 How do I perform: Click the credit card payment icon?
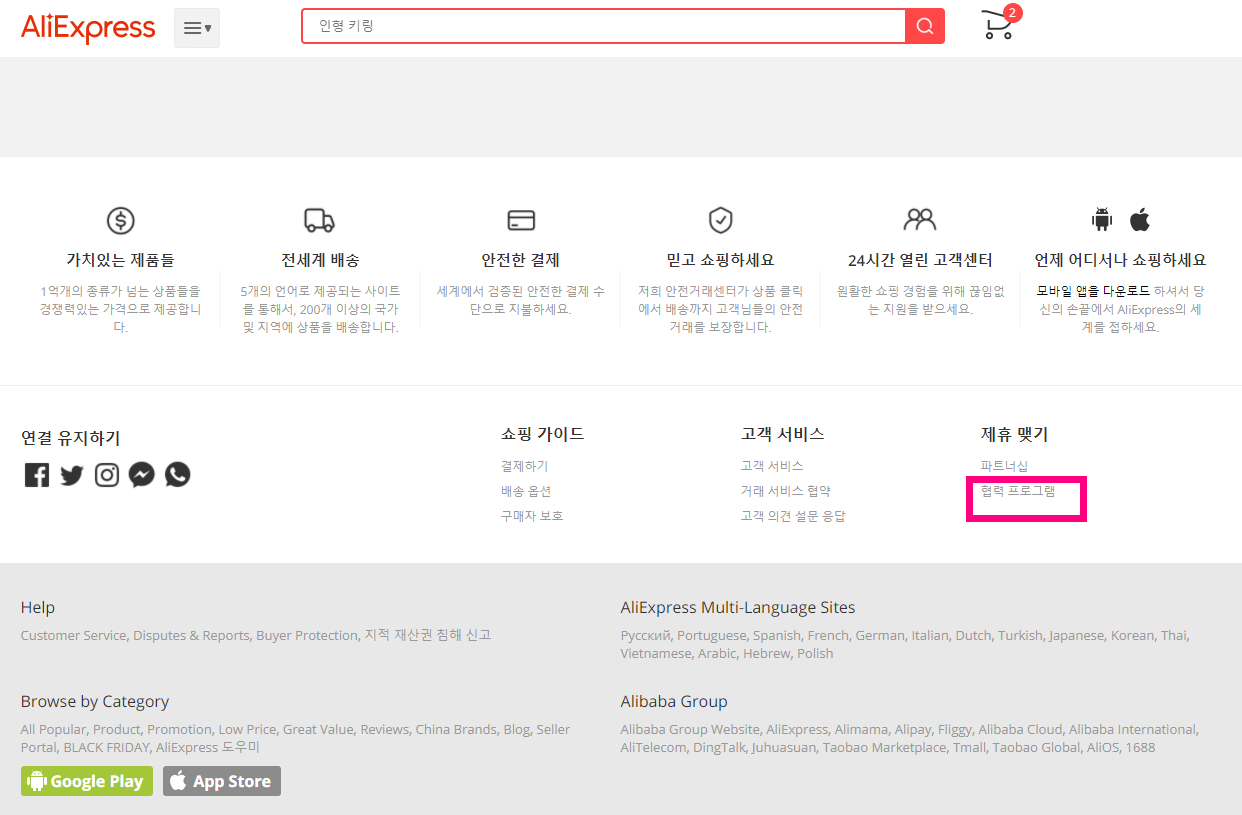pyautogui.click(x=521, y=220)
